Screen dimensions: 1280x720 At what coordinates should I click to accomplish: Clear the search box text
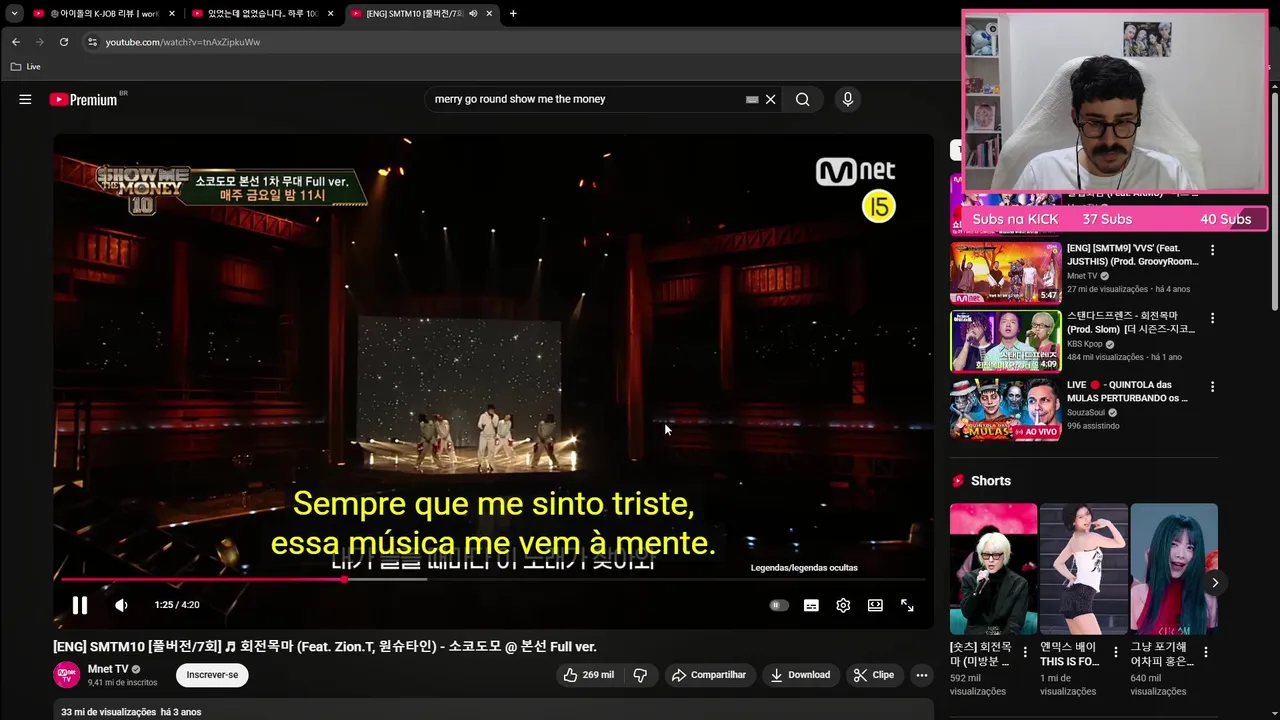pos(770,99)
